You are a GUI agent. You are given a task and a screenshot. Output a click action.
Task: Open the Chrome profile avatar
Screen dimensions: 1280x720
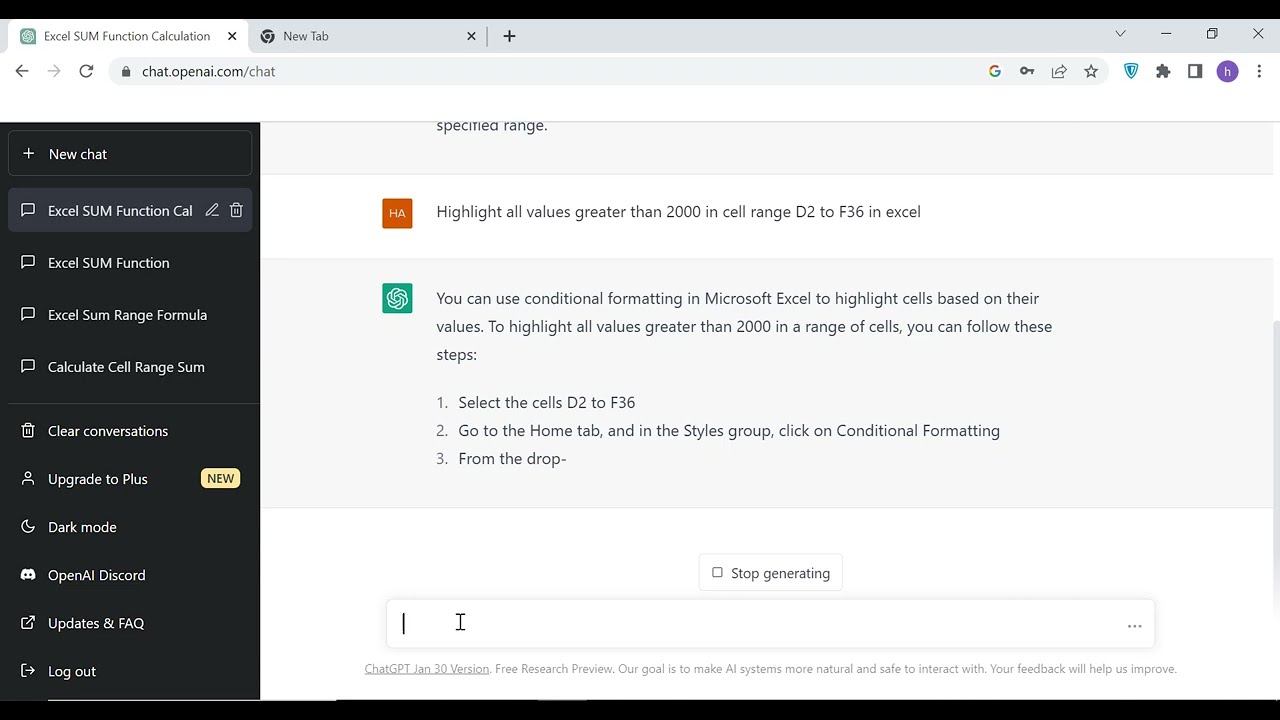tap(1227, 71)
